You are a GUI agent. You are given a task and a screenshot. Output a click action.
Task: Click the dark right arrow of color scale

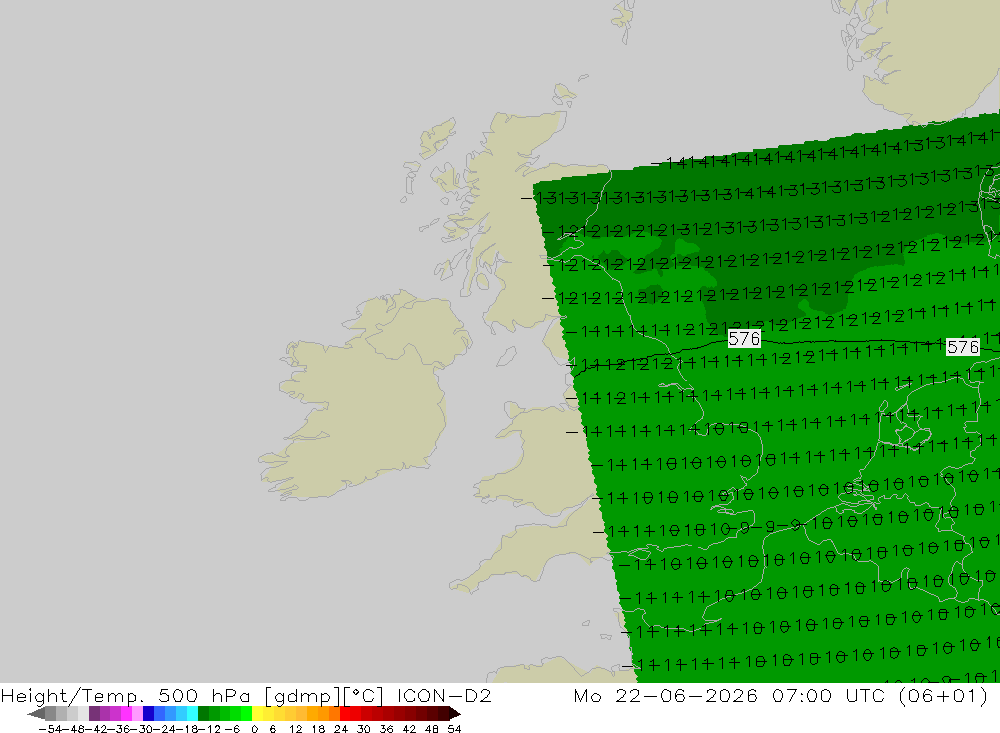tap(455, 714)
